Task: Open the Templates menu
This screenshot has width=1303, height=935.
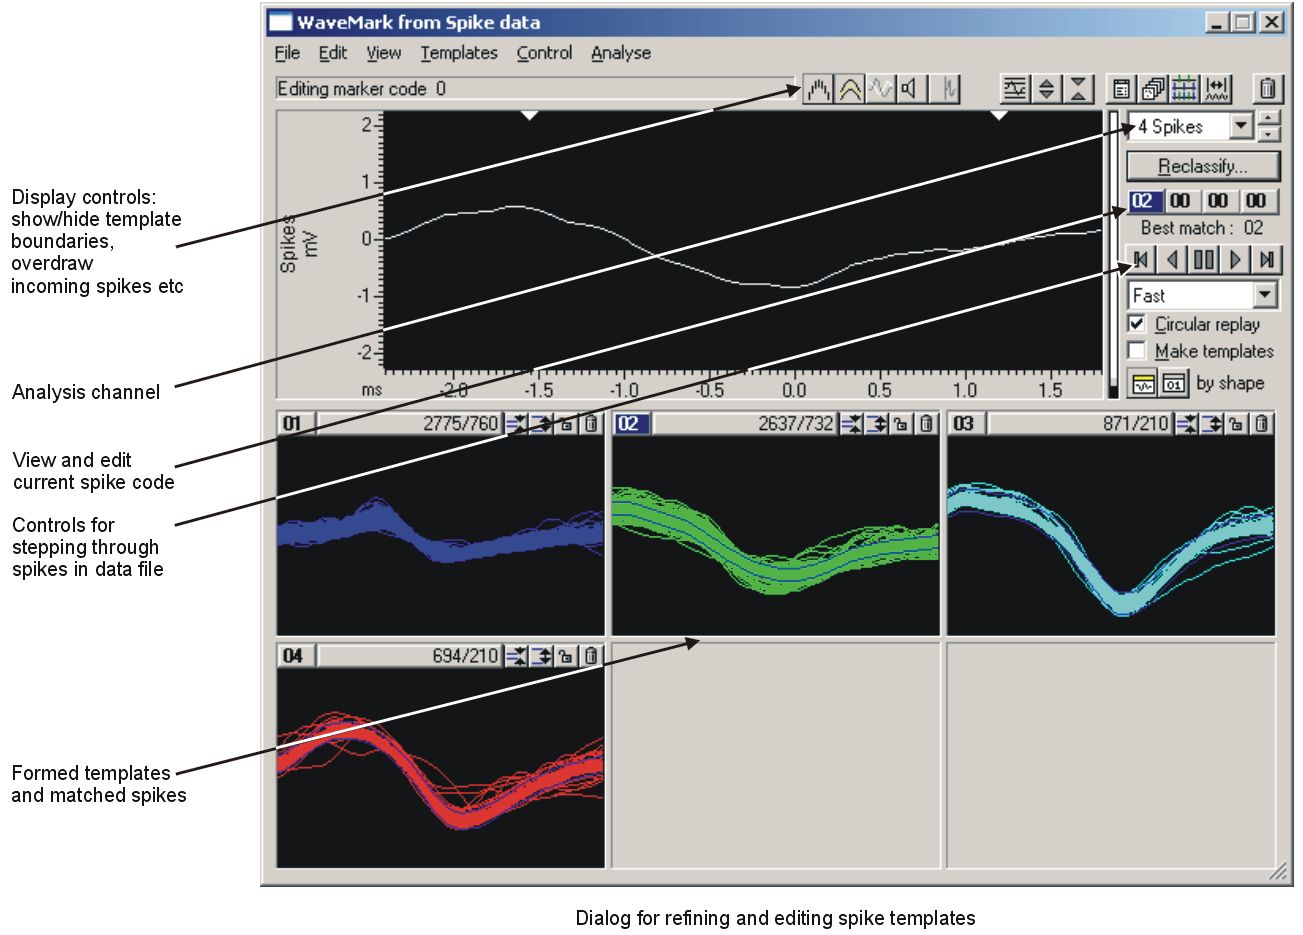Action: coord(458,53)
